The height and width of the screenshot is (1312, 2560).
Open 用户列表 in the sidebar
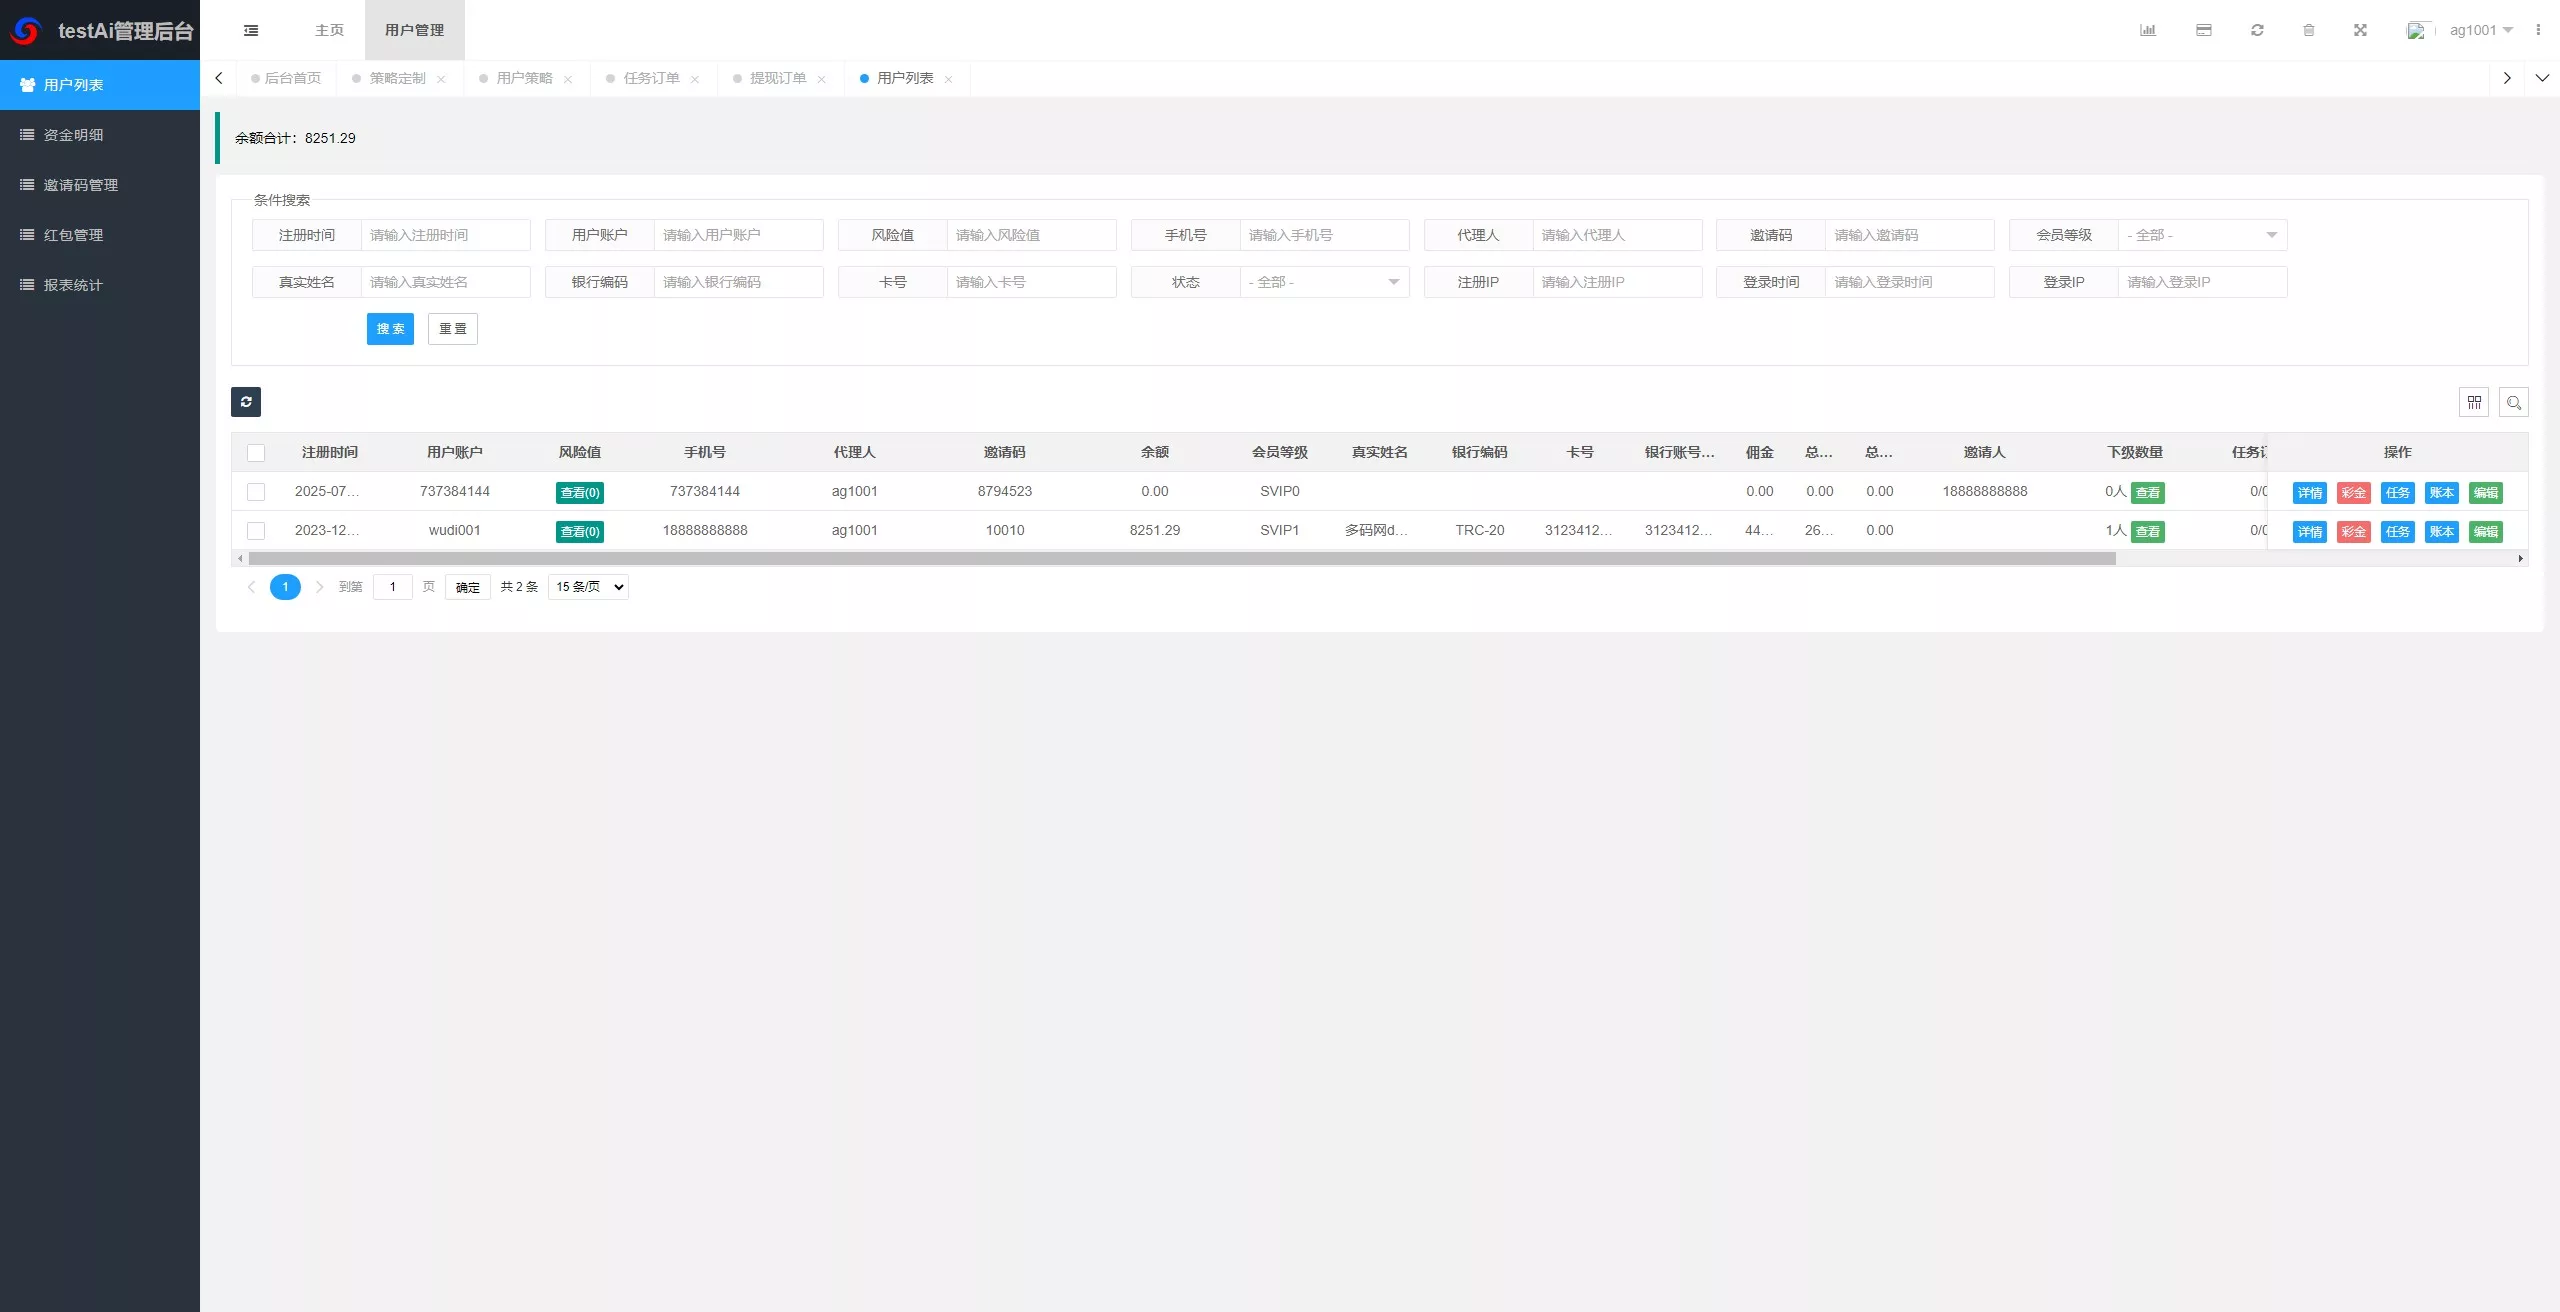pyautogui.click(x=100, y=85)
